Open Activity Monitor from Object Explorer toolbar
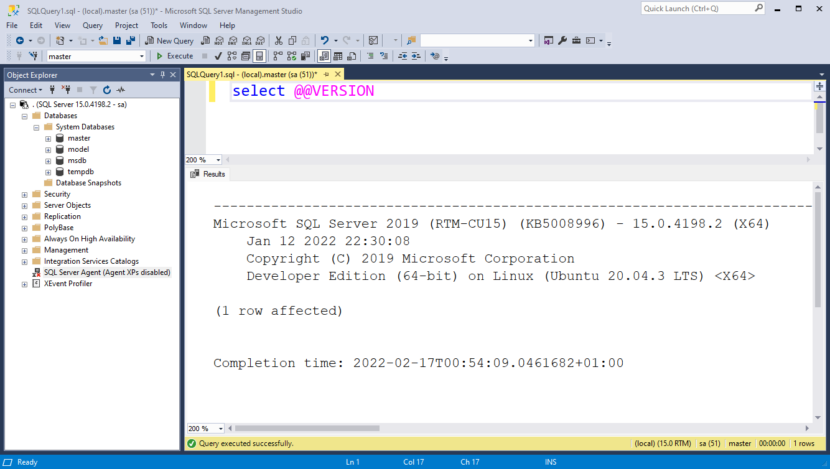Image resolution: width=830 pixels, height=469 pixels. point(121,89)
